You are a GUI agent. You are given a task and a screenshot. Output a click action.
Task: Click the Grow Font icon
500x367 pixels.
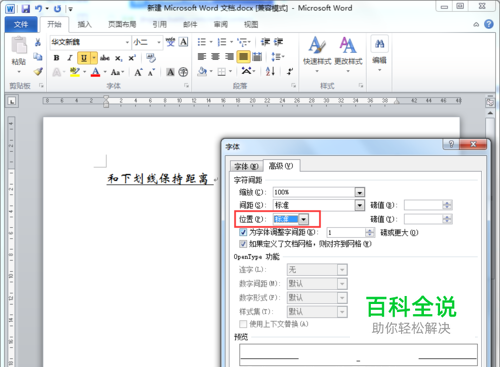tap(138, 72)
